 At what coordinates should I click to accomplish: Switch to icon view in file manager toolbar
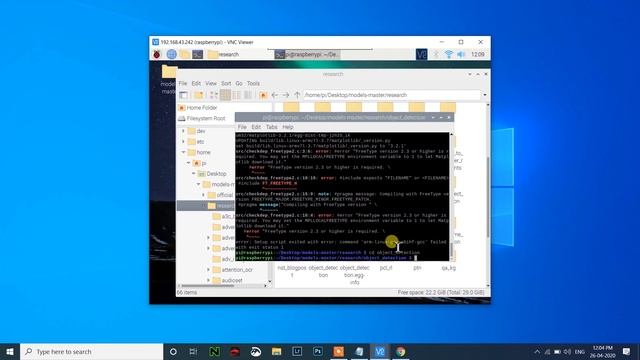point(214,95)
